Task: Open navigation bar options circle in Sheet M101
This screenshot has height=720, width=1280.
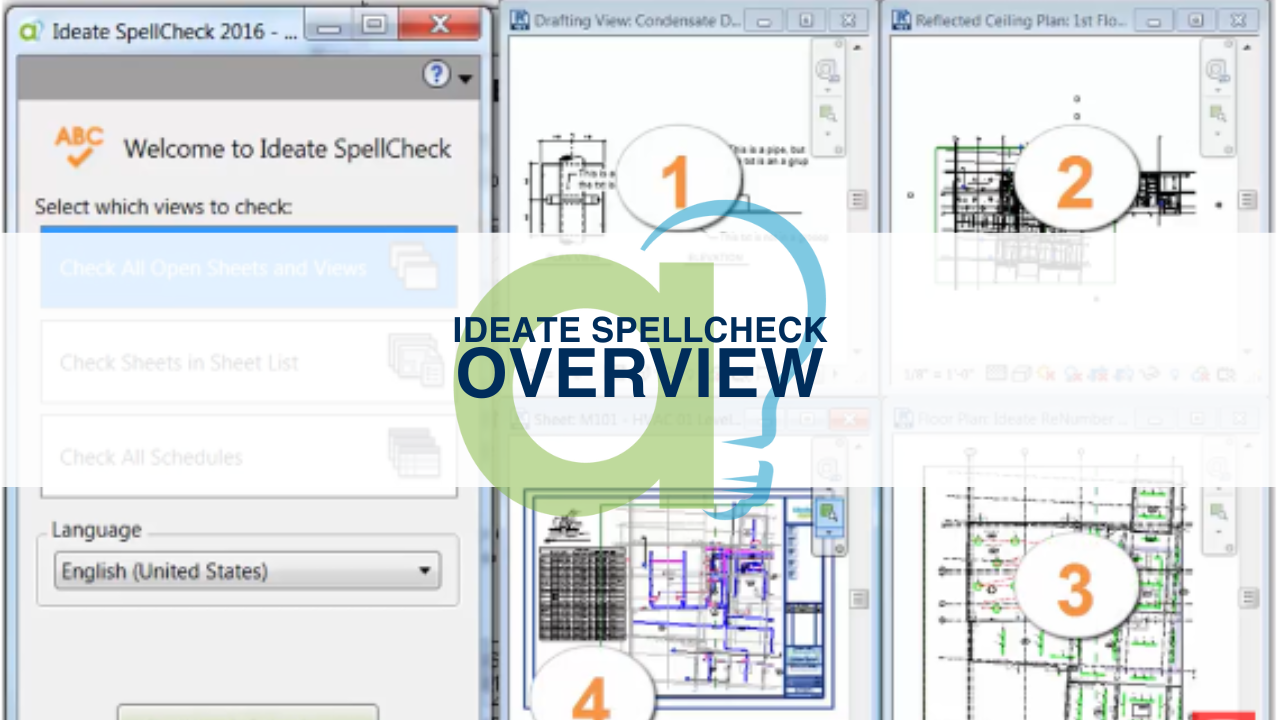Action: [839, 550]
